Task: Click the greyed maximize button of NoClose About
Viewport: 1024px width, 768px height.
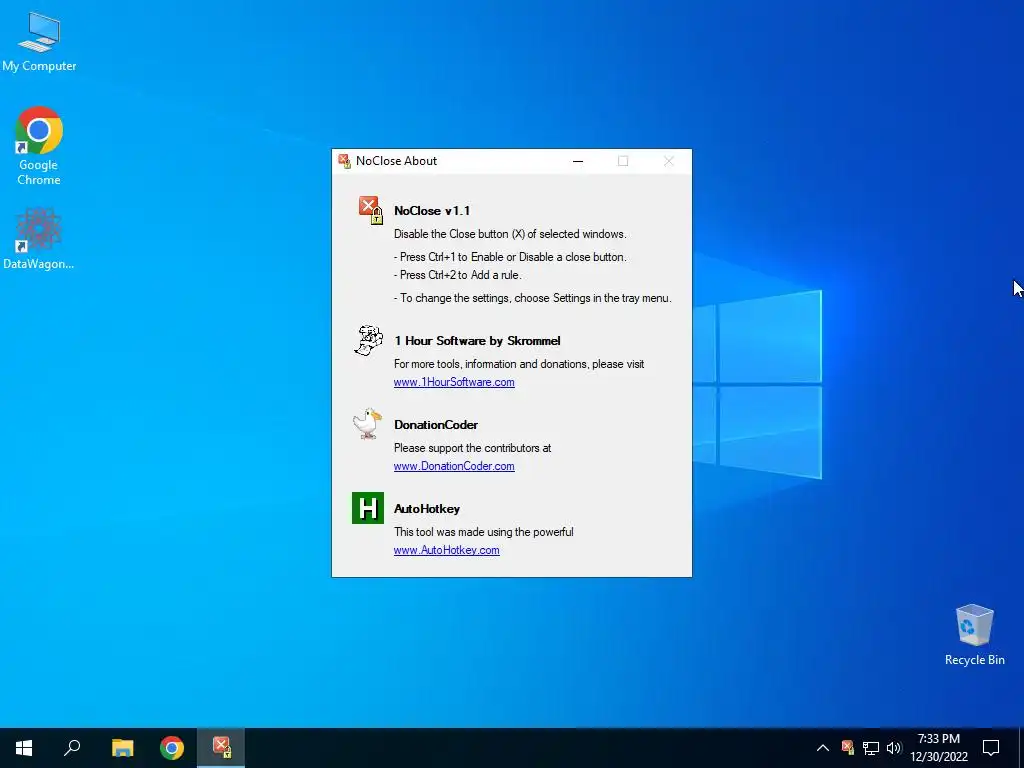Action: (x=623, y=161)
